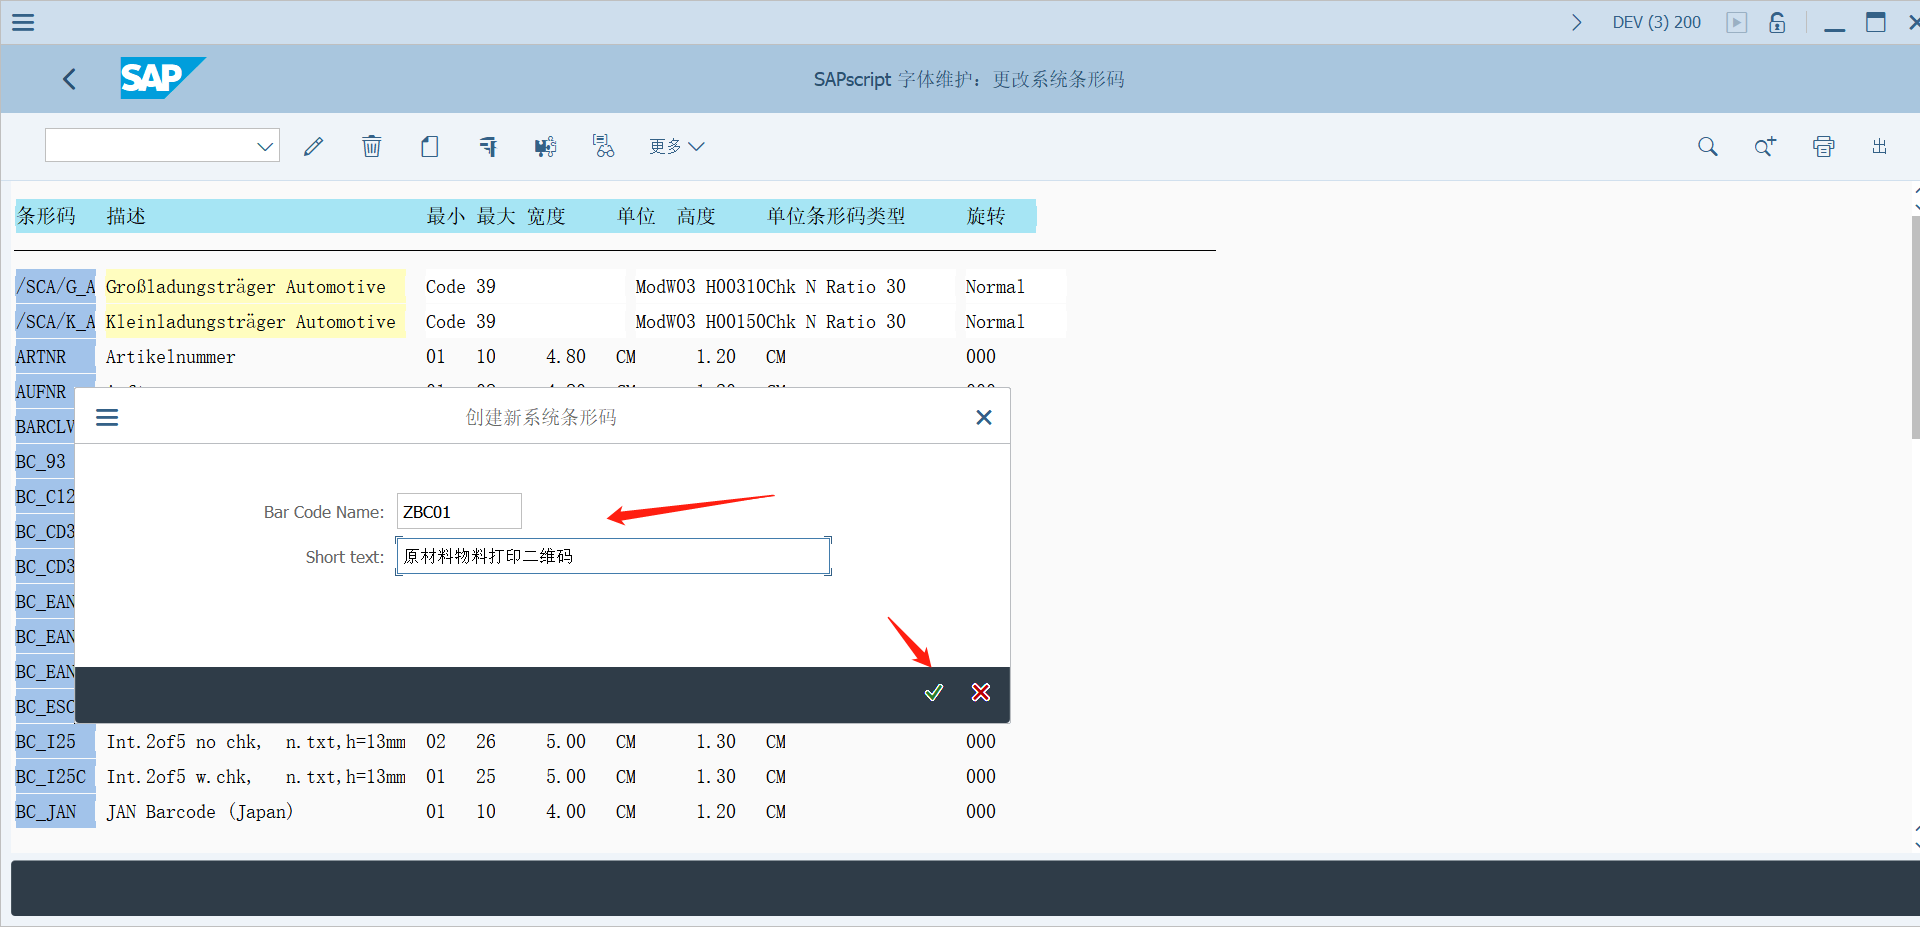Confirm dialog with green checkmark
The height and width of the screenshot is (927, 1920).
pyautogui.click(x=933, y=692)
